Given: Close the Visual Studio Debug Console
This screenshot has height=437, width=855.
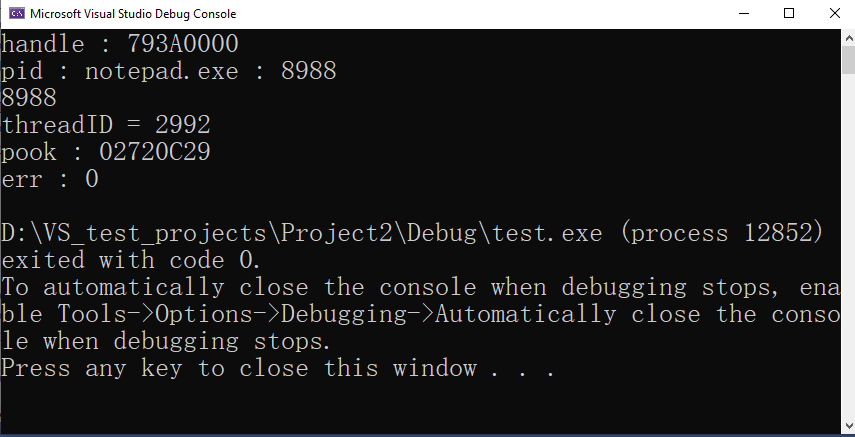Looking at the screenshot, I should coord(834,14).
